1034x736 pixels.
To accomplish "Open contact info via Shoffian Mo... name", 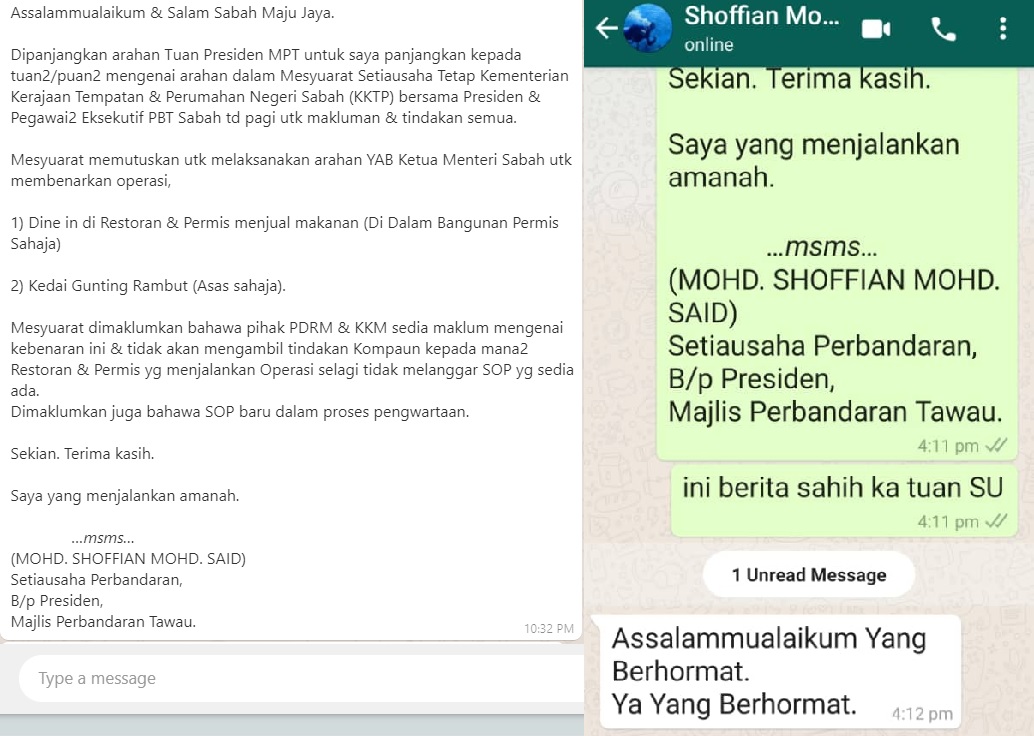I will click(762, 16).
